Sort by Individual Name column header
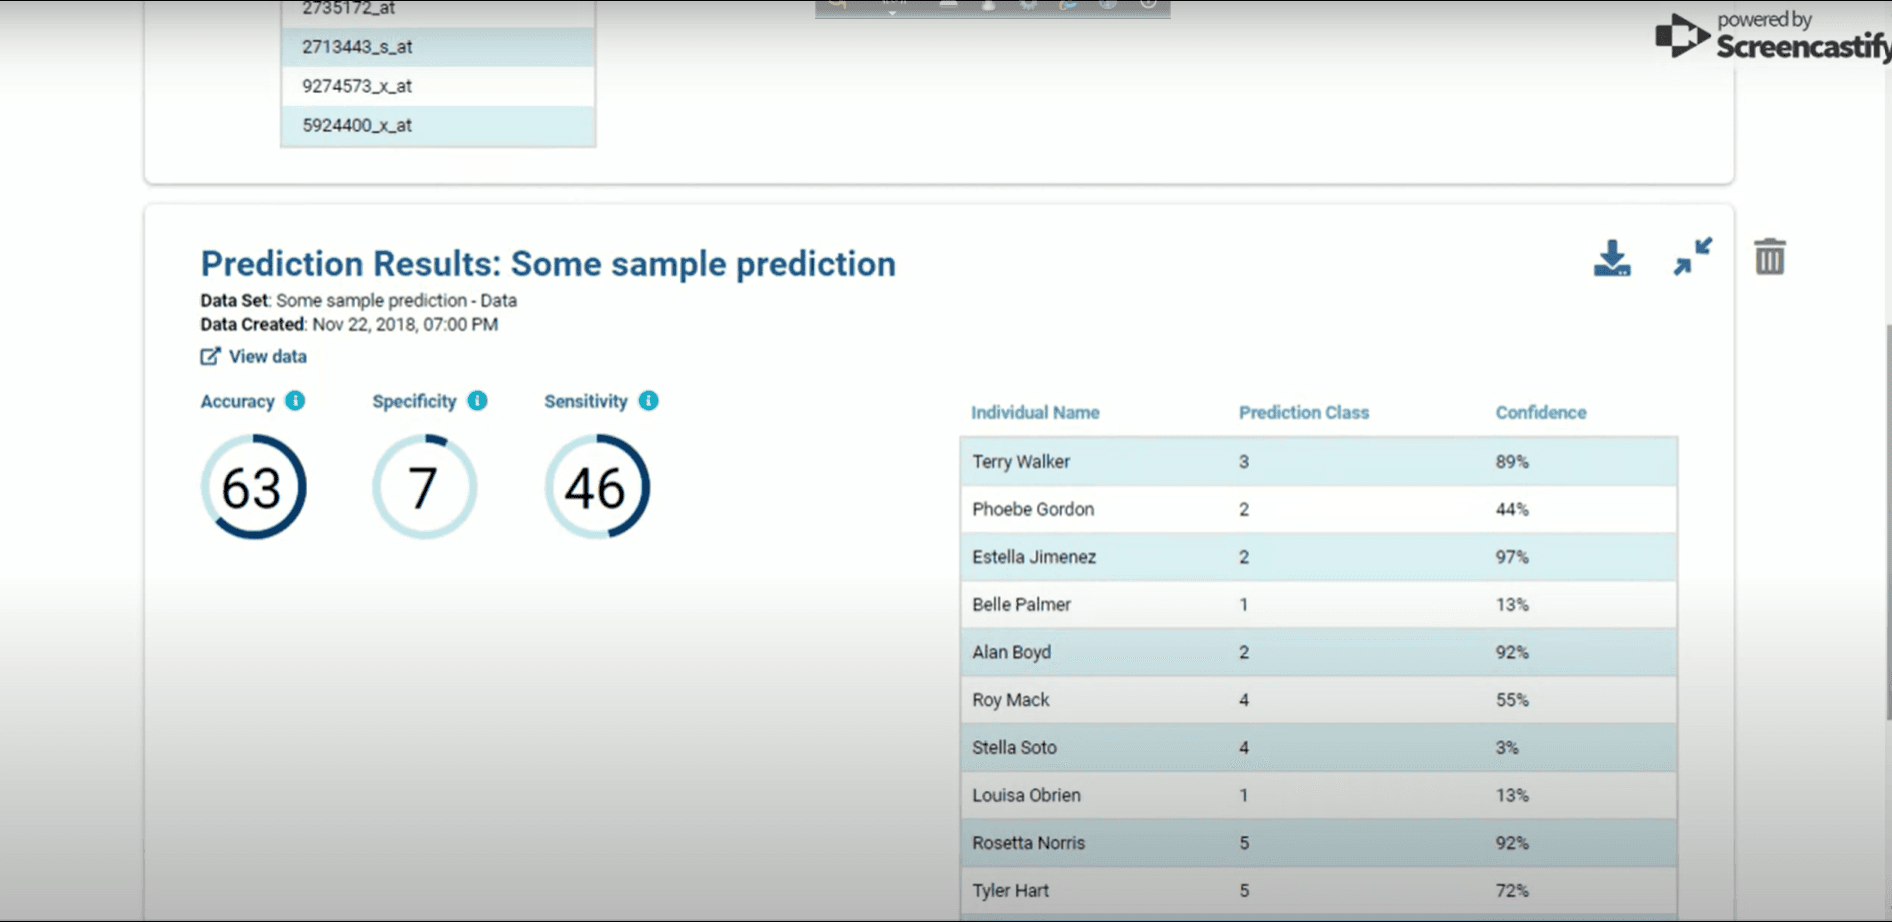 [x=1035, y=412]
